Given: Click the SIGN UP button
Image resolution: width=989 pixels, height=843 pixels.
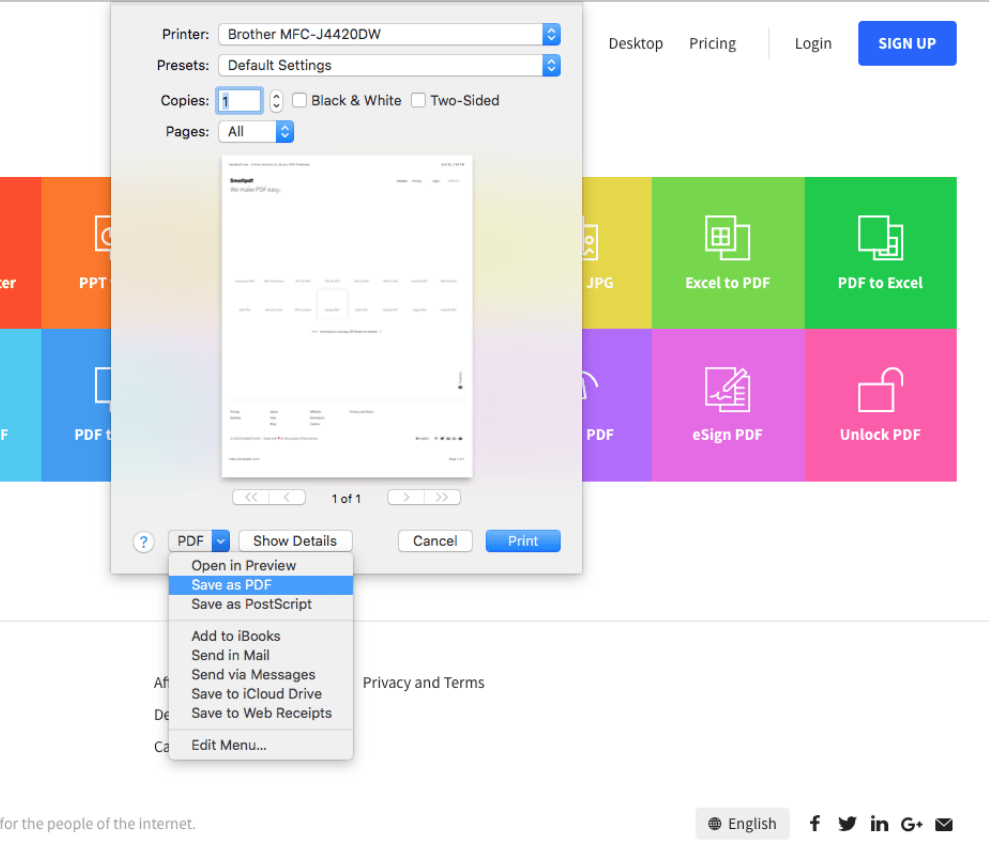Looking at the screenshot, I should click(907, 44).
